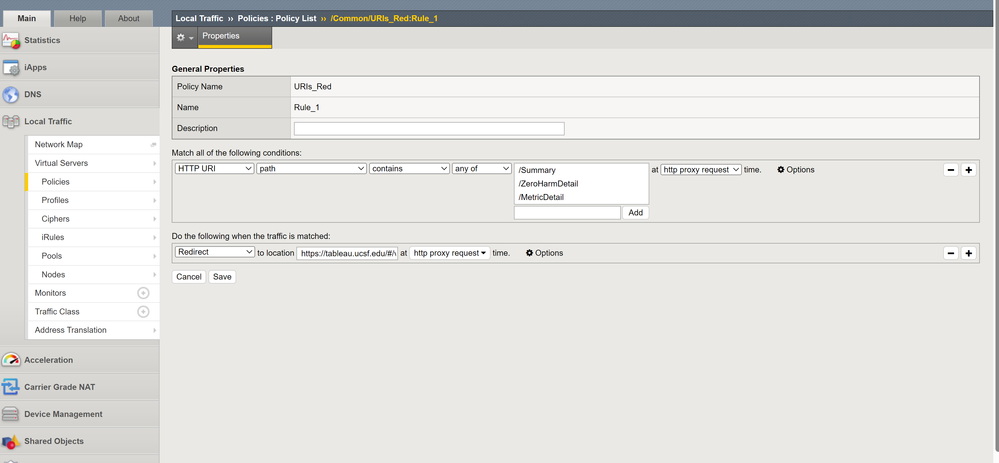
Task: Click the Acceleration gauge icon
Action: tap(11, 360)
